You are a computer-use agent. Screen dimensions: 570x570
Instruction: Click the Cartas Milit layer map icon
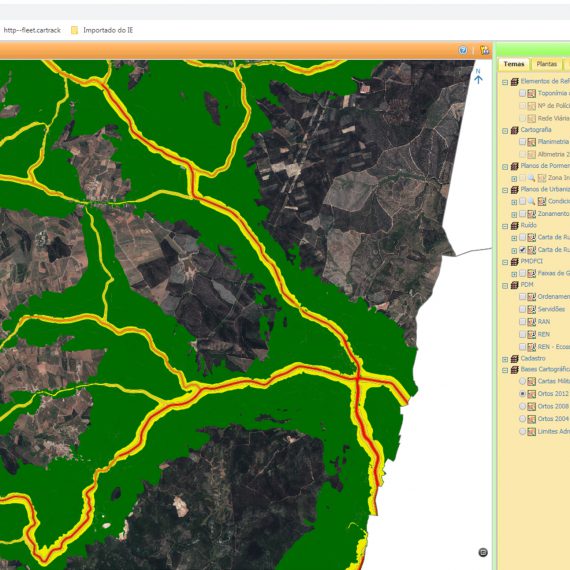[x=531, y=381]
